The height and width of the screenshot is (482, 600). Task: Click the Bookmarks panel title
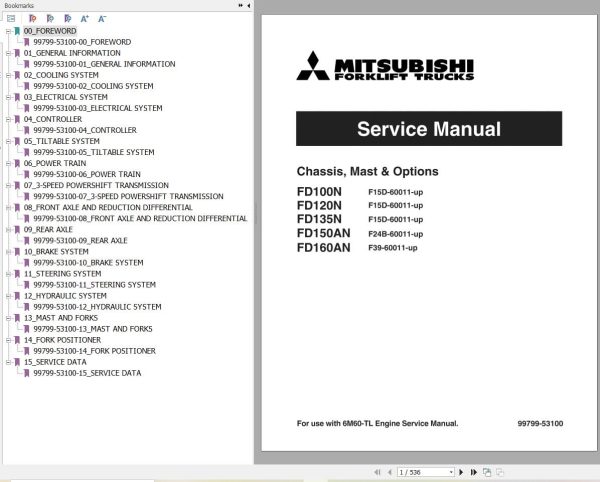(x=19, y=5)
